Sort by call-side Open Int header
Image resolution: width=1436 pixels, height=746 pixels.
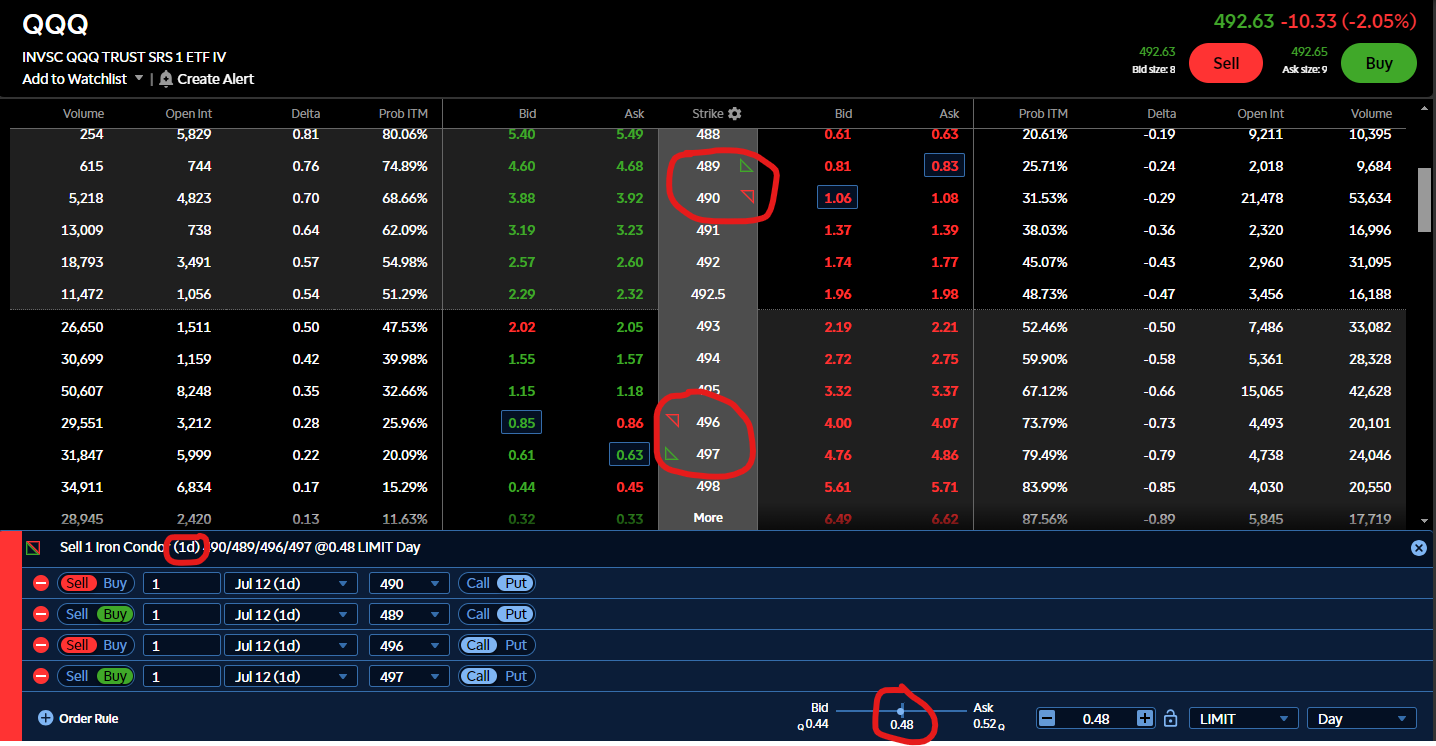click(189, 114)
